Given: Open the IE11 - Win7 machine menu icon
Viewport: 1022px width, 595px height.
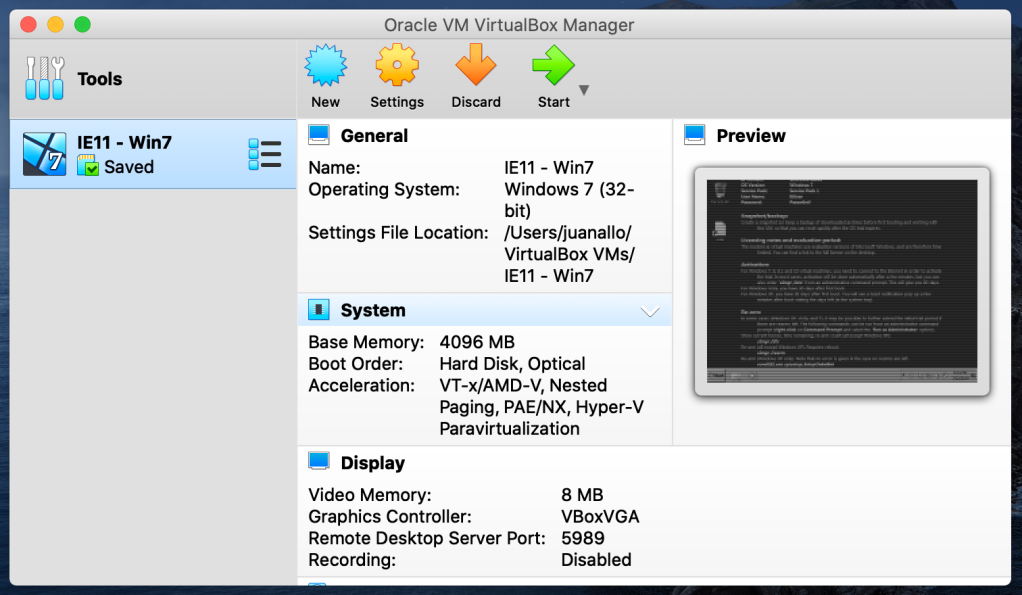Looking at the screenshot, I should pos(265,154).
